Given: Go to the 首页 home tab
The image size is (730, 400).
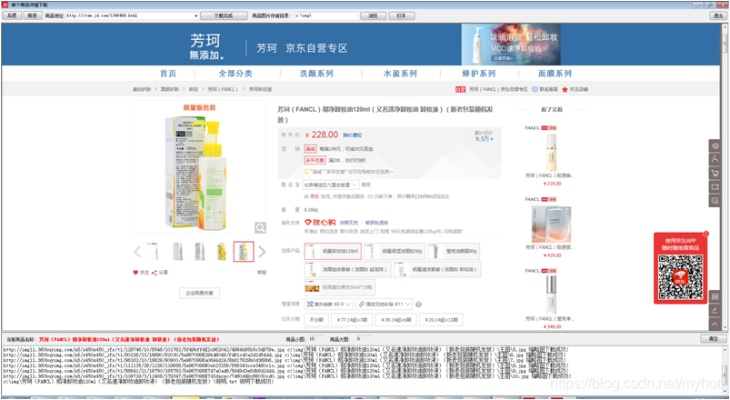Looking at the screenshot, I should pos(167,74).
